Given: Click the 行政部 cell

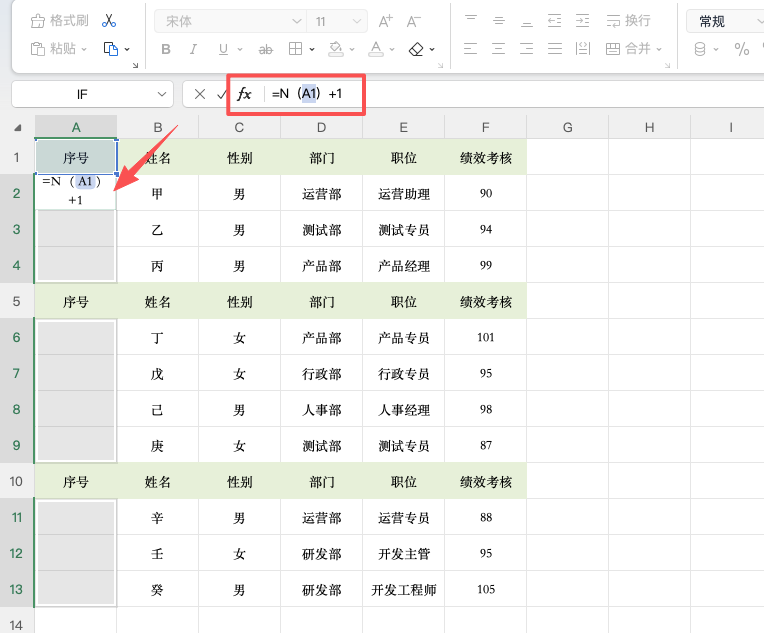Looking at the screenshot, I should pyautogui.click(x=322, y=373).
